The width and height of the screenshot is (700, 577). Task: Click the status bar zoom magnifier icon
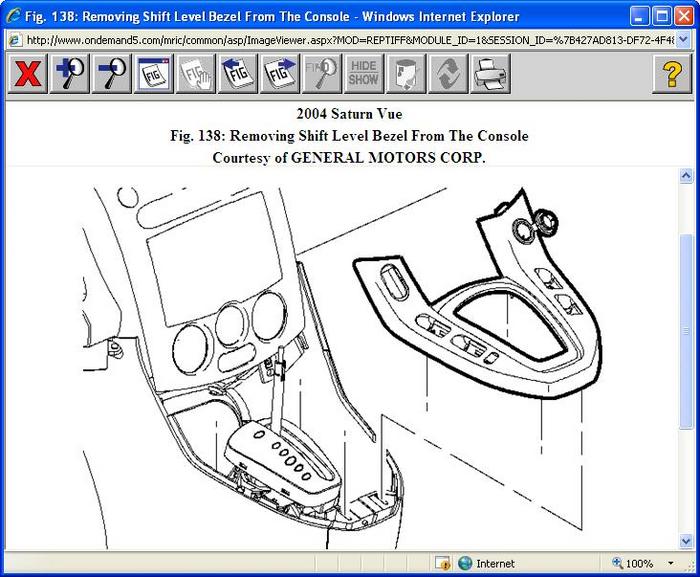tap(617, 563)
